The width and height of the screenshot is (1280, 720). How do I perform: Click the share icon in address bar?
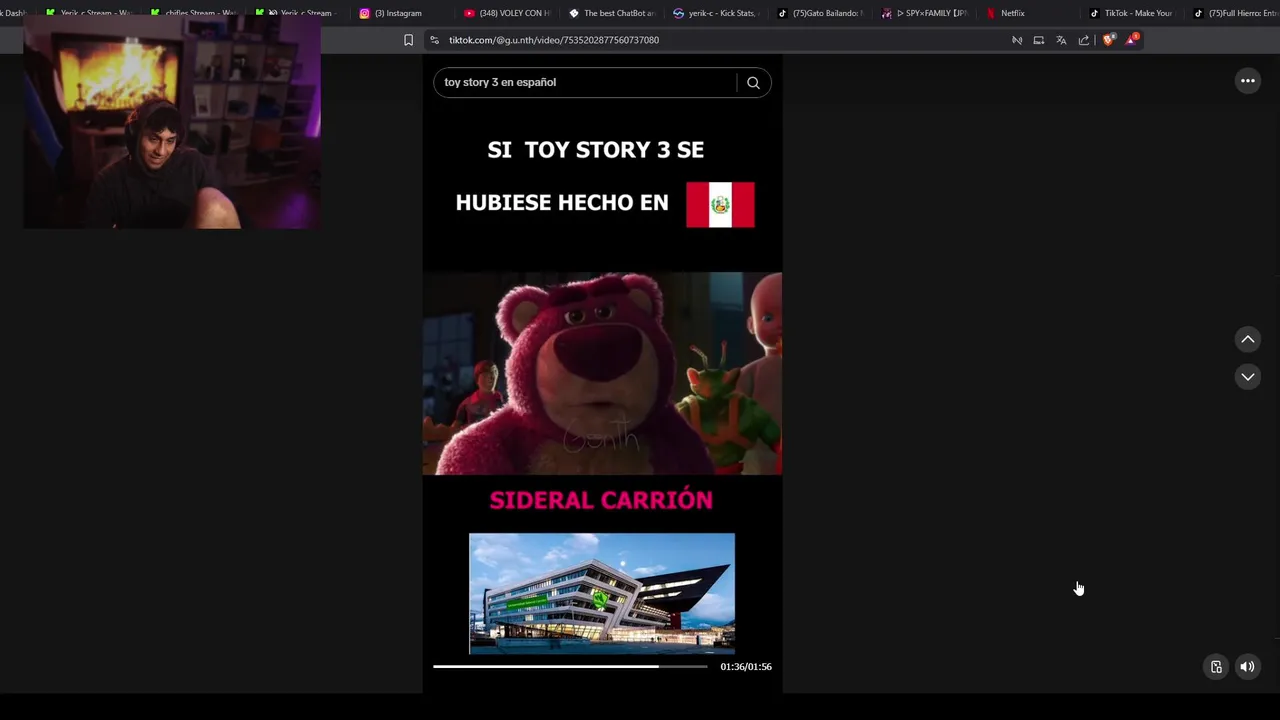click(x=1083, y=40)
